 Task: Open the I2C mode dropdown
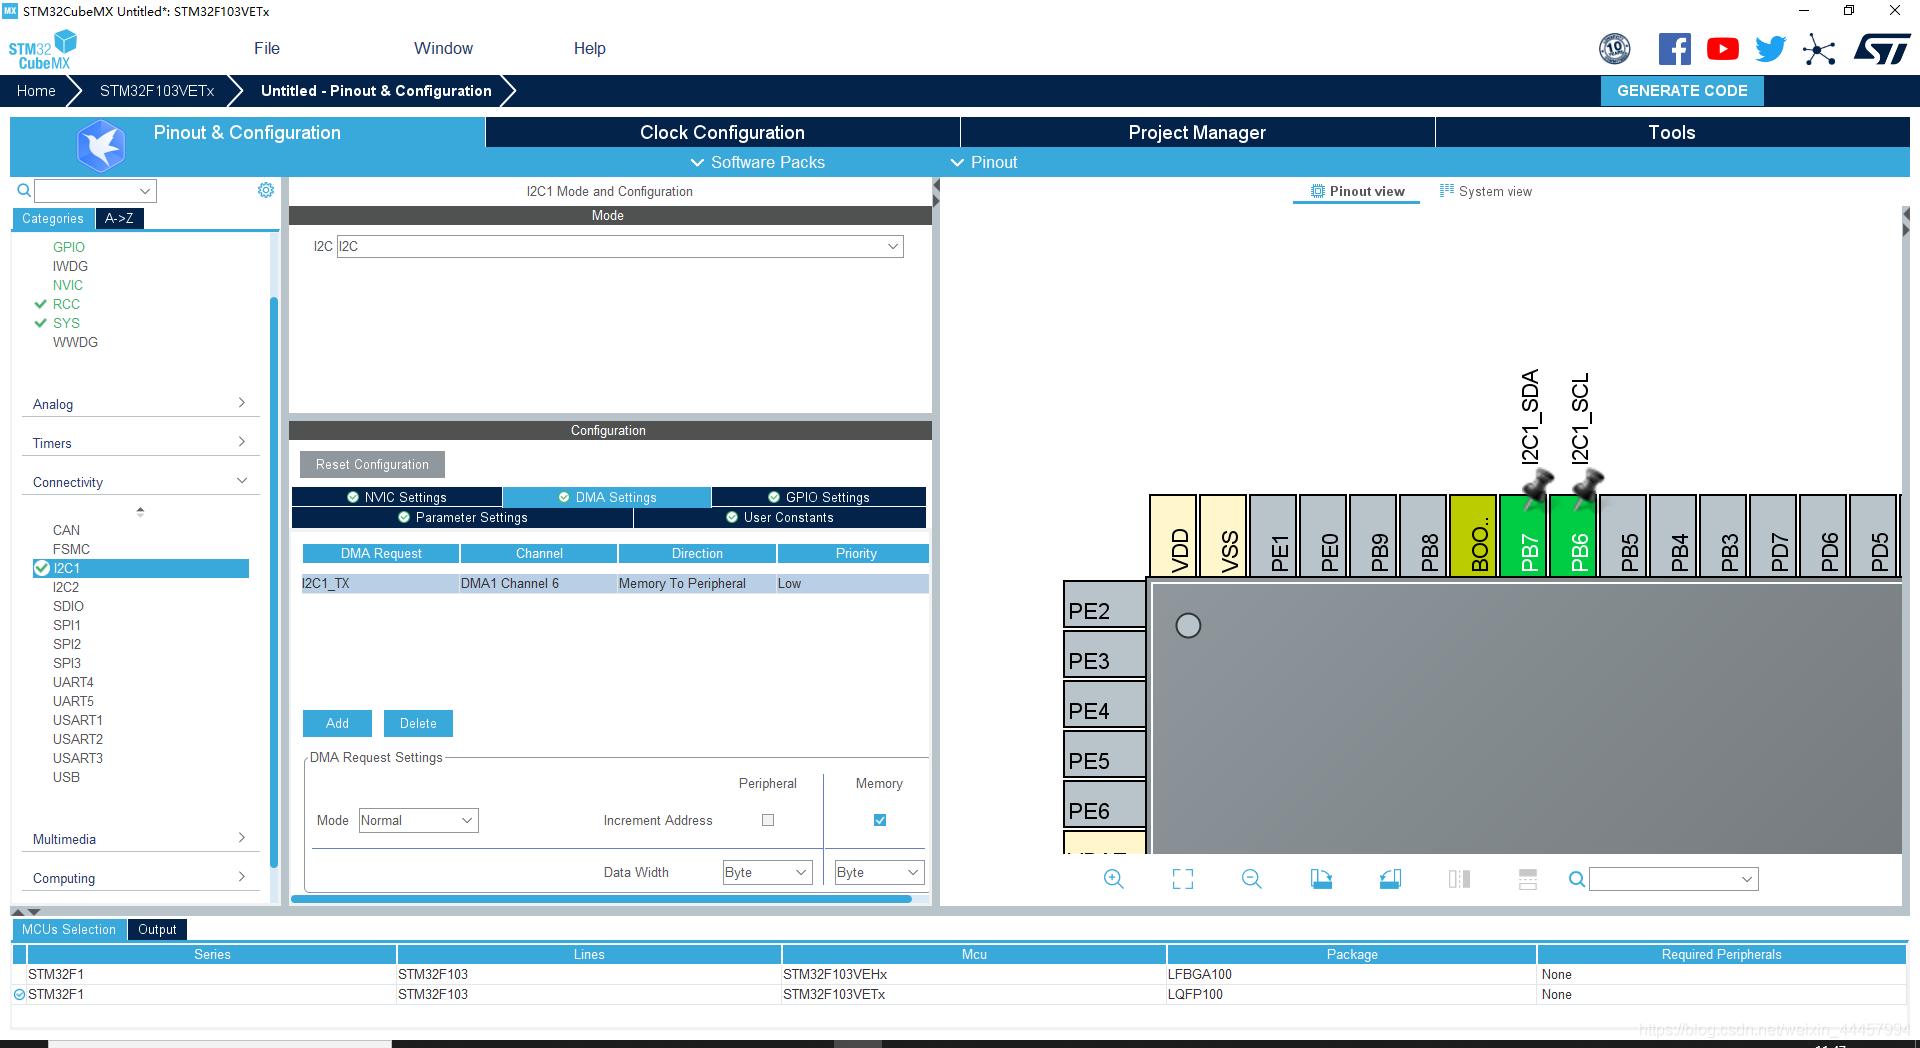[x=620, y=246]
